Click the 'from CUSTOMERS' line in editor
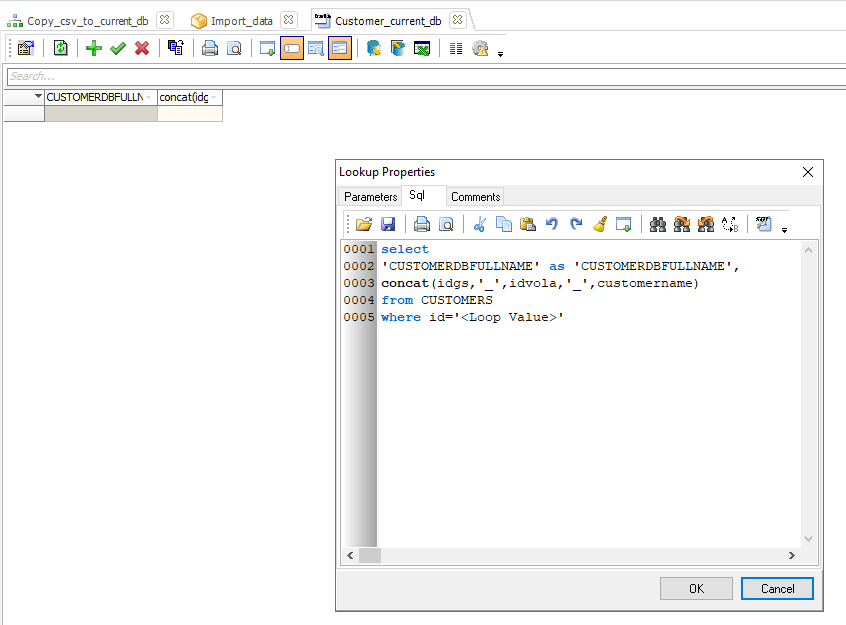 [437, 300]
